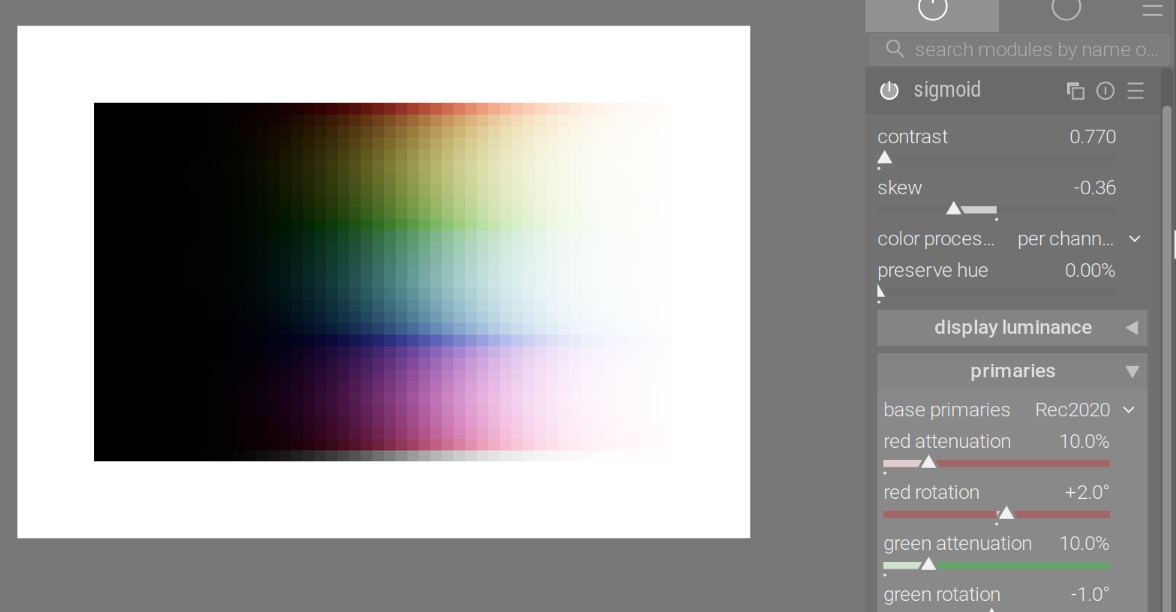
Task: Click the contrast slider
Action: pyautogui.click(x=996, y=158)
